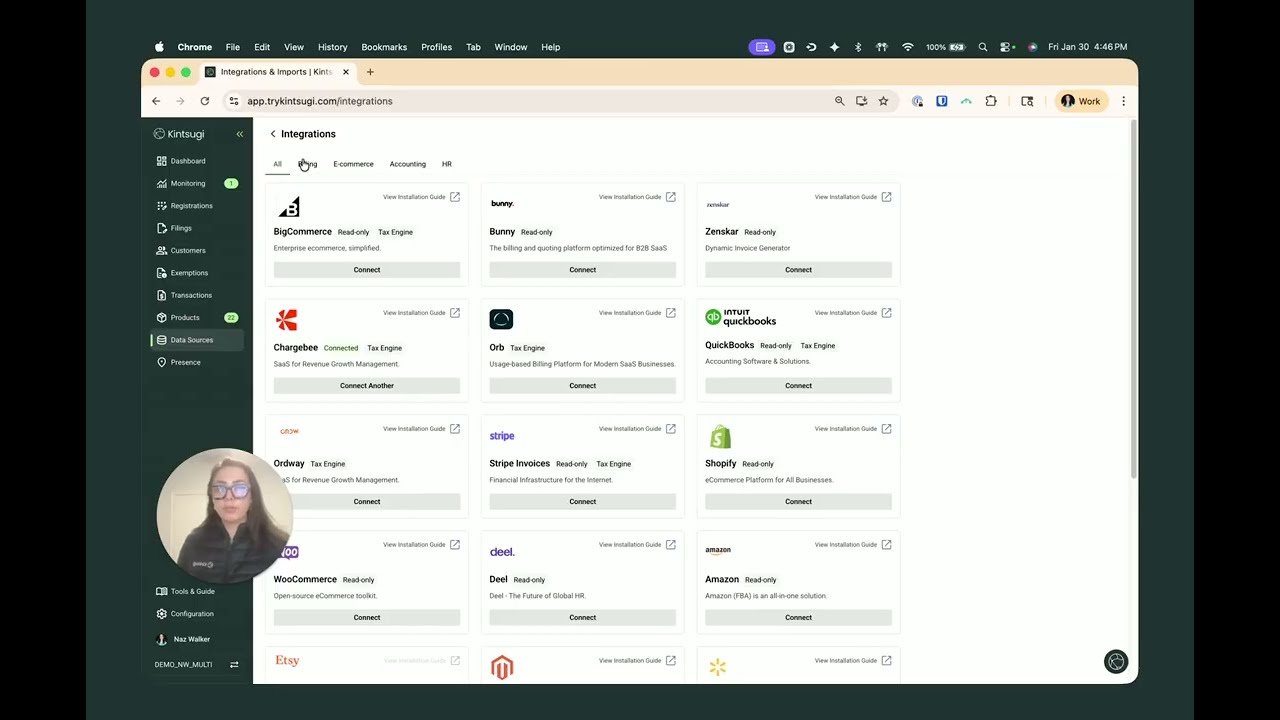Click the Orb logo
This screenshot has width=1280, height=720.
pyautogui.click(x=501, y=319)
